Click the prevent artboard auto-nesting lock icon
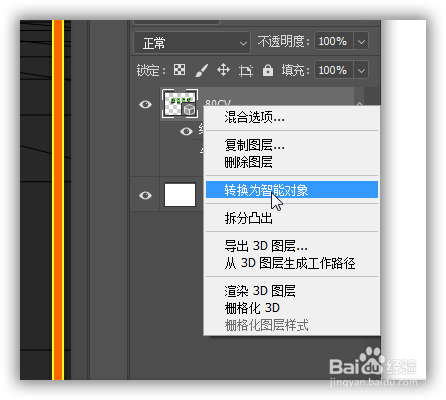The height and width of the screenshot is (400, 446). [246, 71]
